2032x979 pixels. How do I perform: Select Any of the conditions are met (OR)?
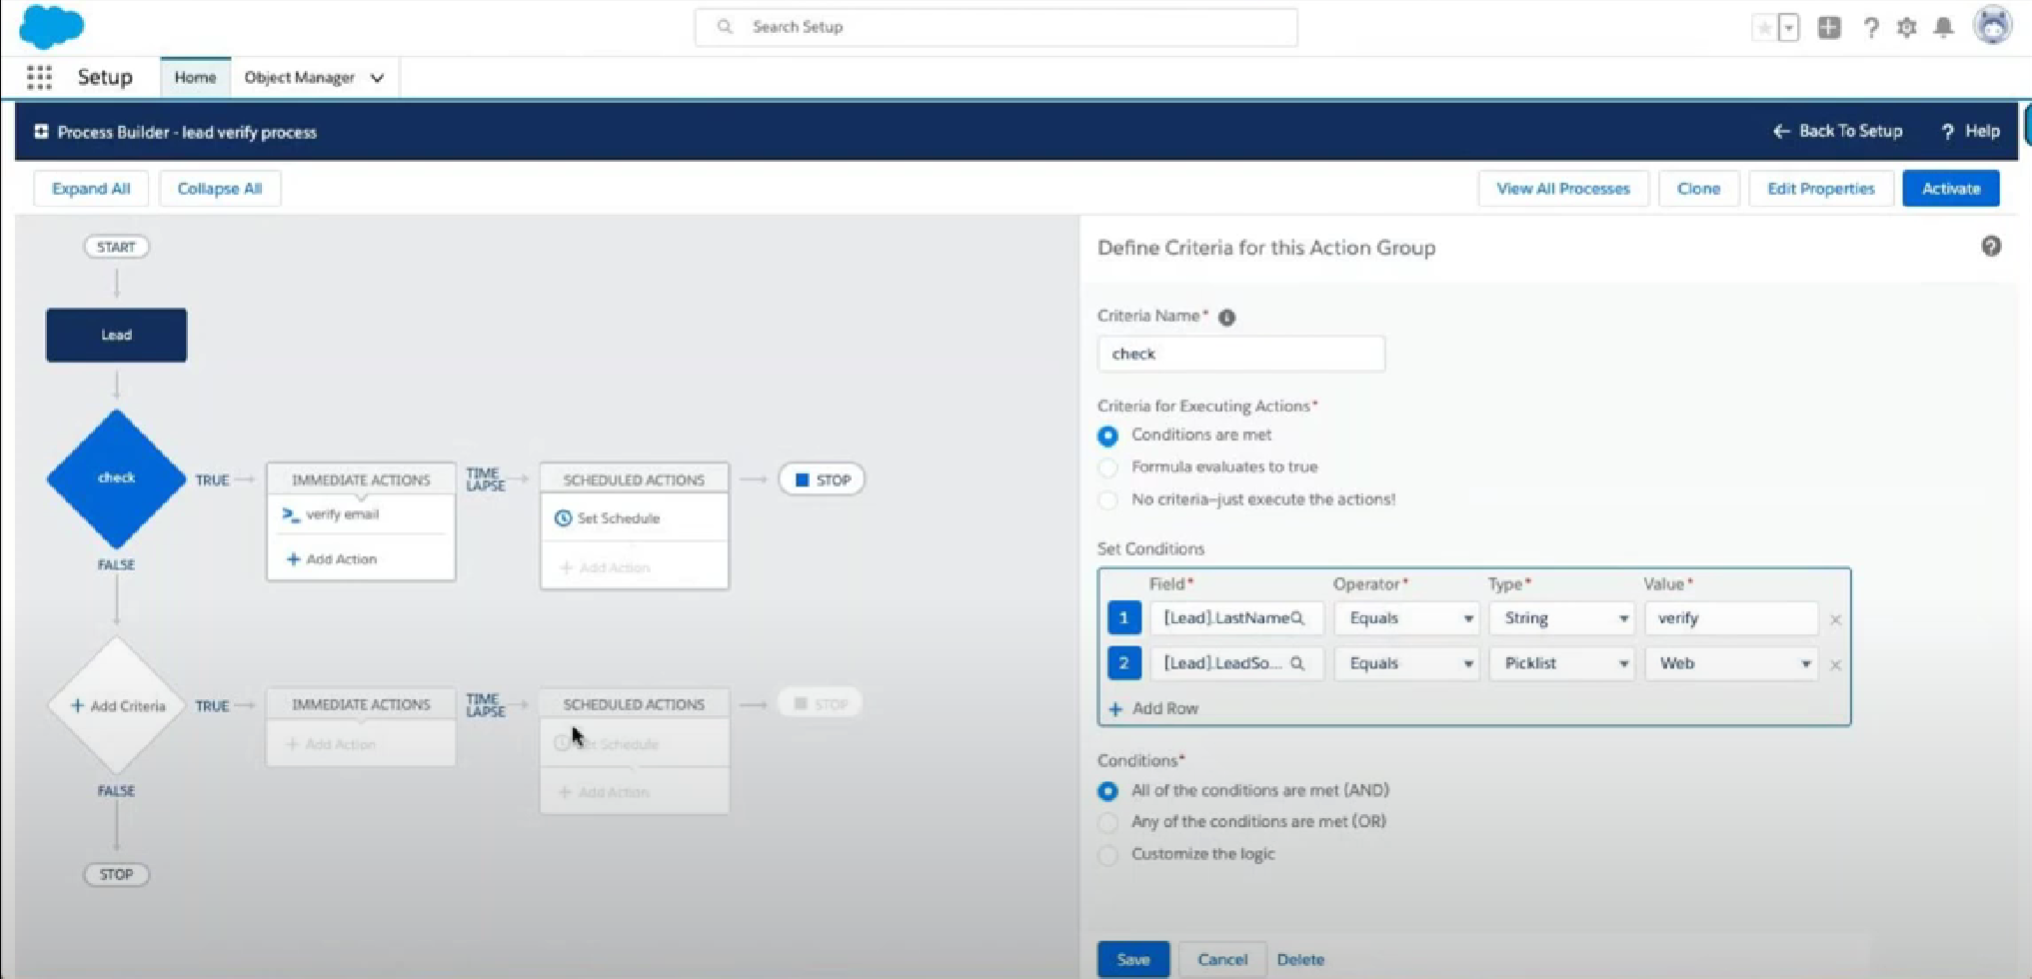coord(1107,823)
